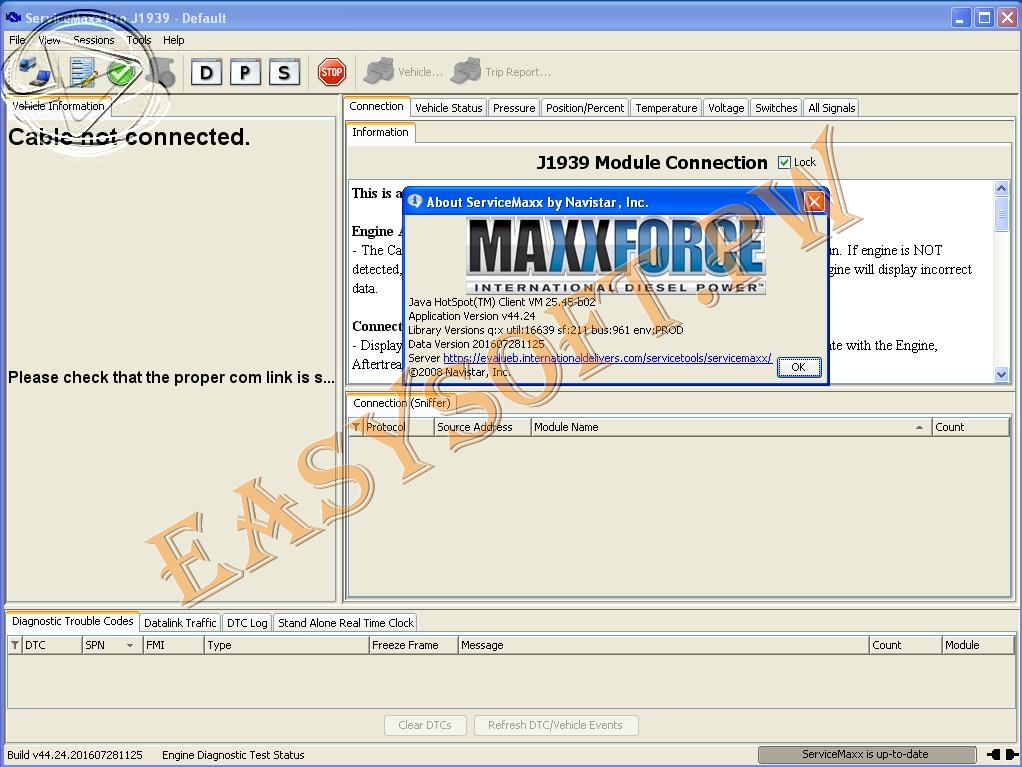Switch to the Vehicle Status tab
1022x767 pixels.
(x=448, y=108)
